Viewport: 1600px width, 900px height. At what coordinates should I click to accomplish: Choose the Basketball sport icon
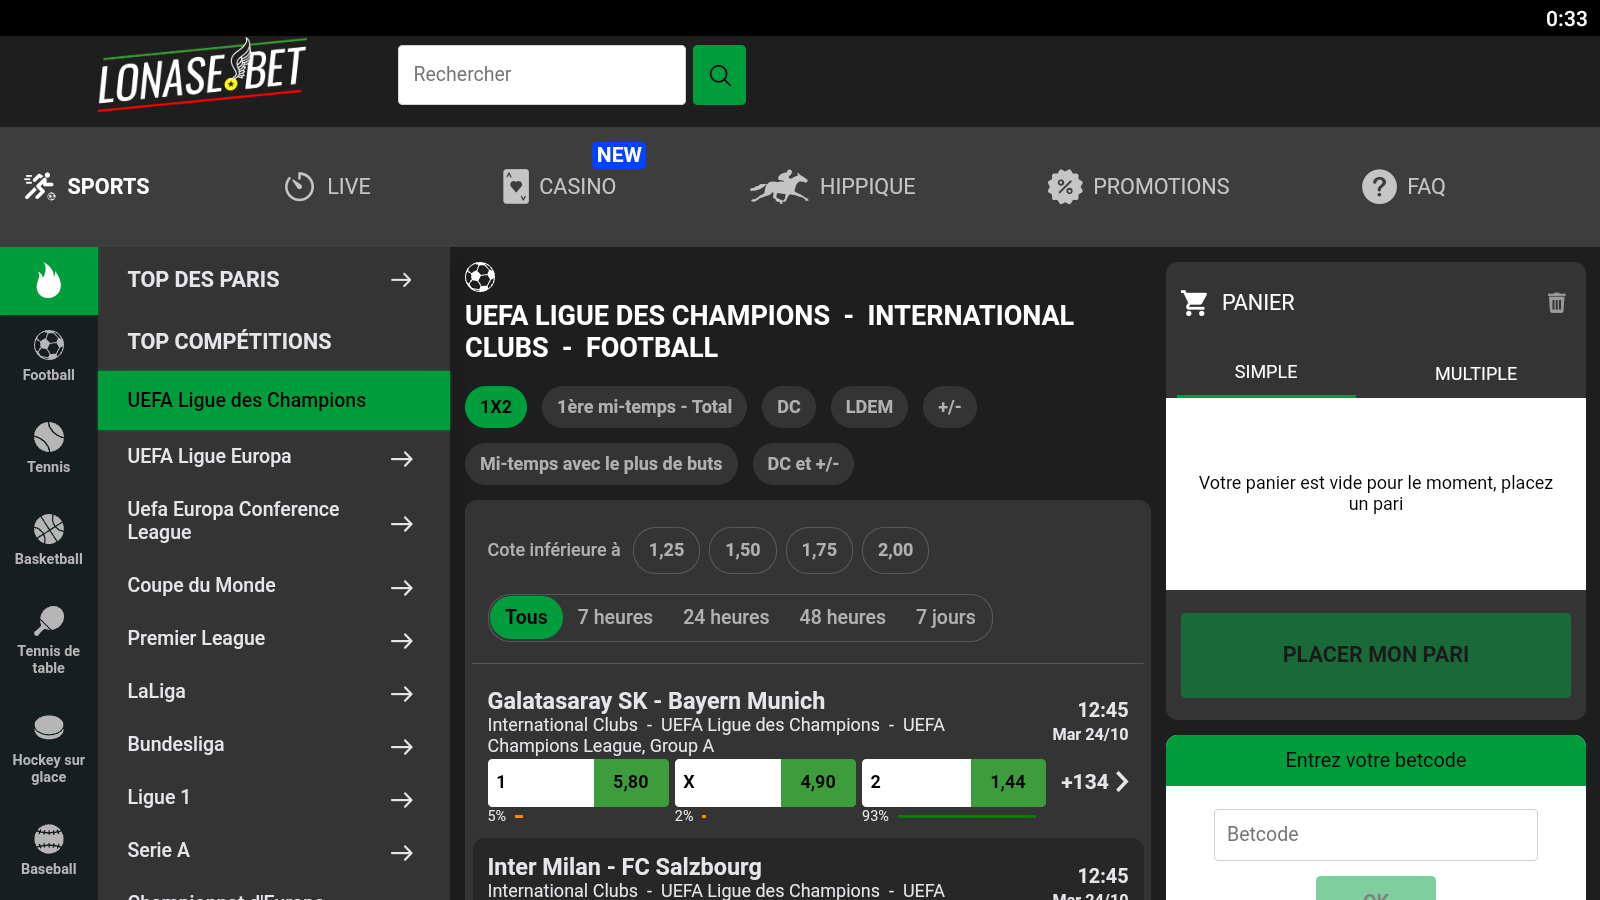coord(49,540)
